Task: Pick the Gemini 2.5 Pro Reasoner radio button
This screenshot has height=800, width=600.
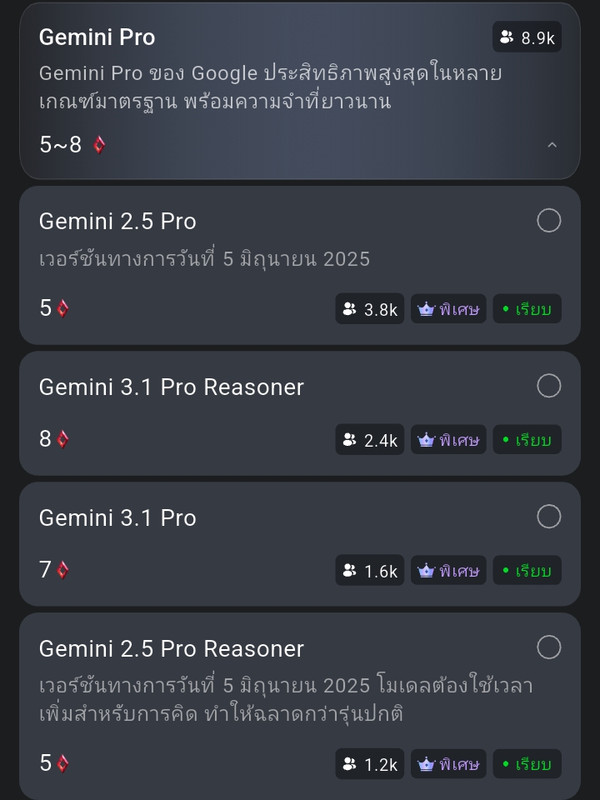Action: [549, 647]
